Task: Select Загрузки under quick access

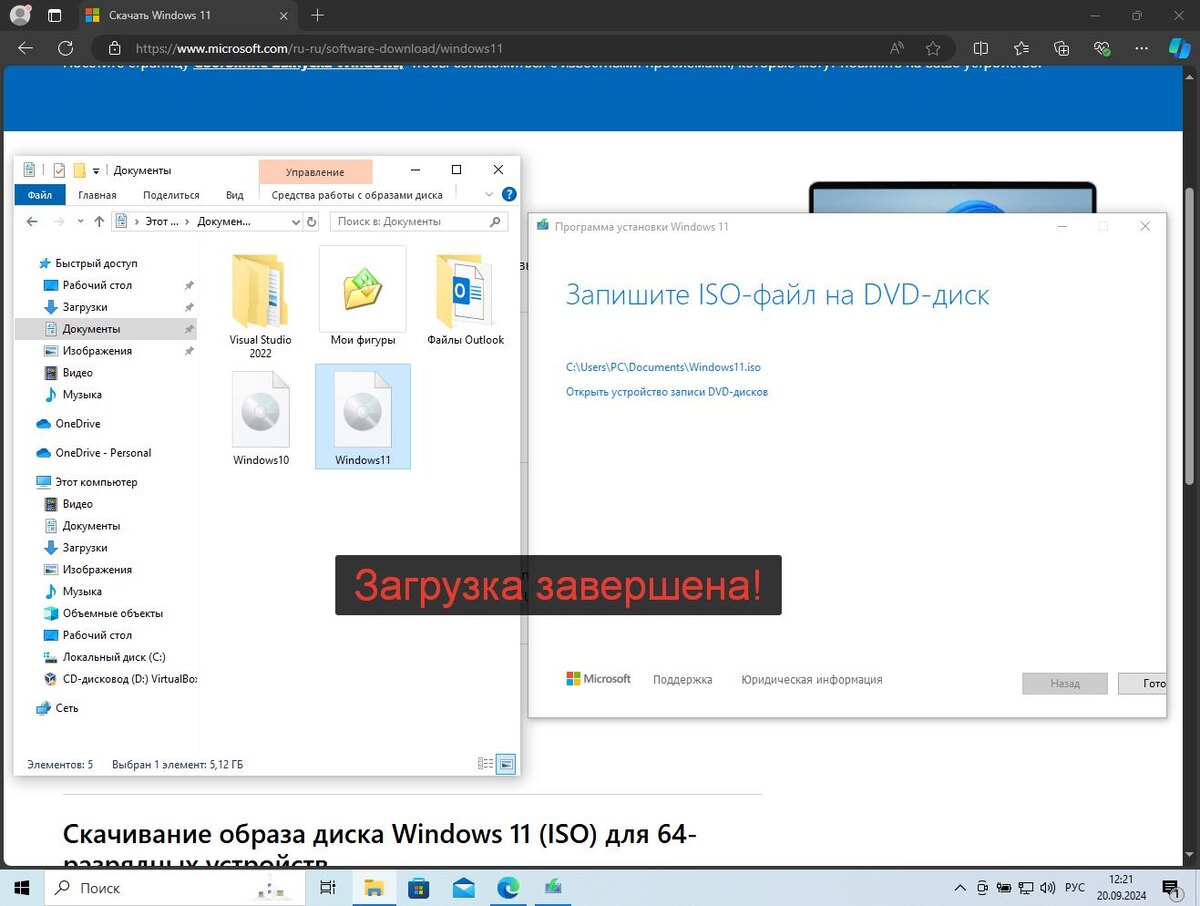Action: click(x=85, y=307)
